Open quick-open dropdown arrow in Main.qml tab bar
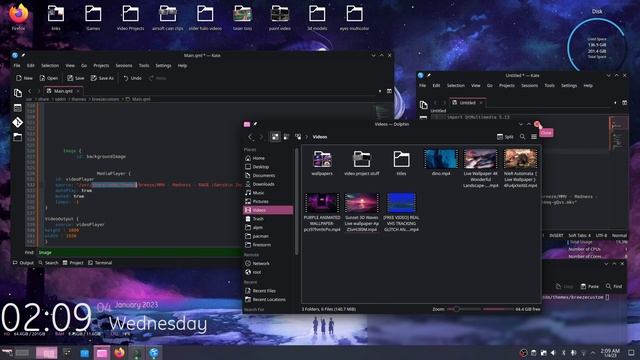Image resolution: width=640 pixels, height=360 pixels. (380, 91)
